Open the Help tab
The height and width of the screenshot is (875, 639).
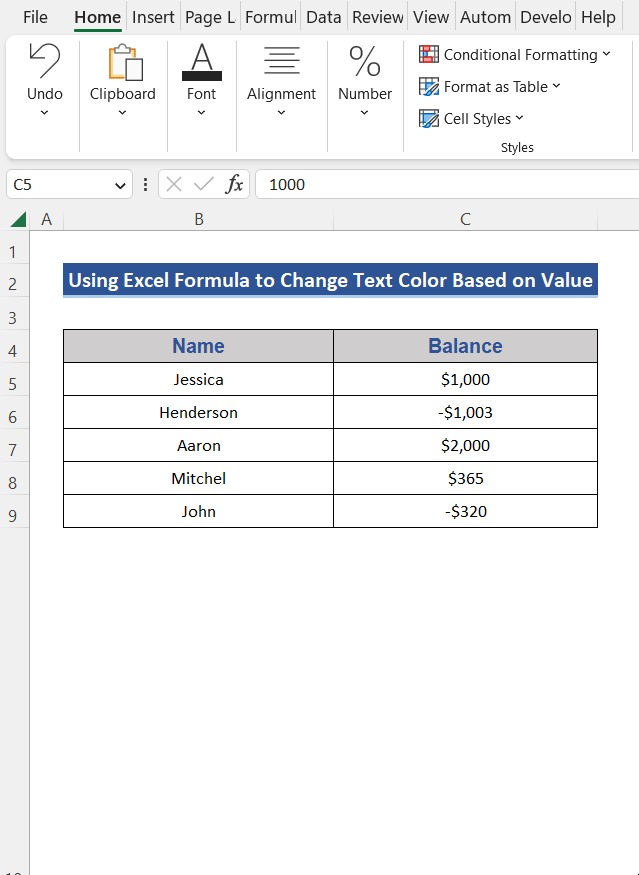[x=598, y=17]
